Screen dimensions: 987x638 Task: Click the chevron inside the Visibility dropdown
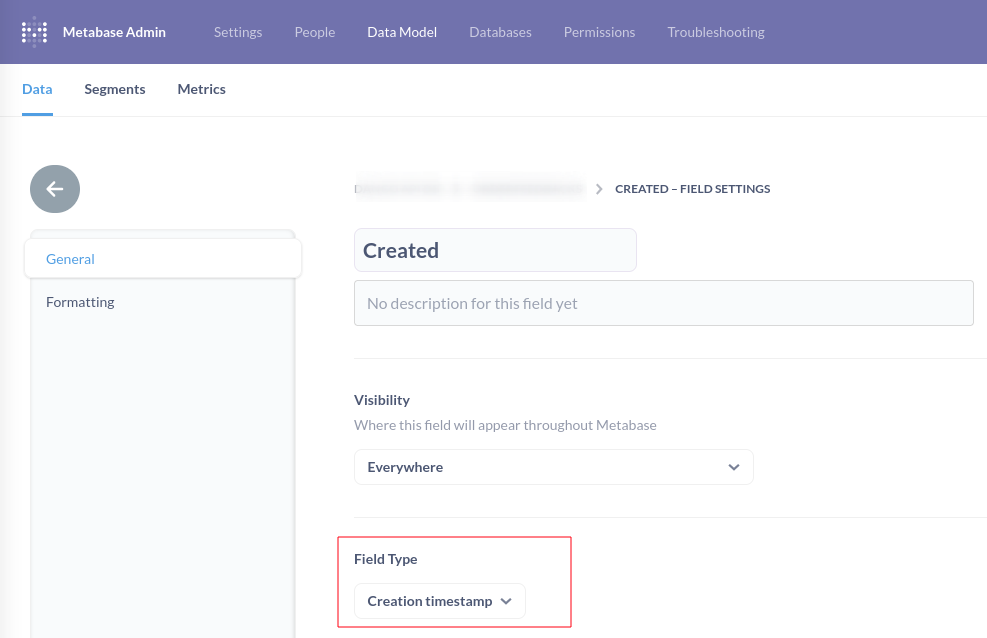coord(733,467)
